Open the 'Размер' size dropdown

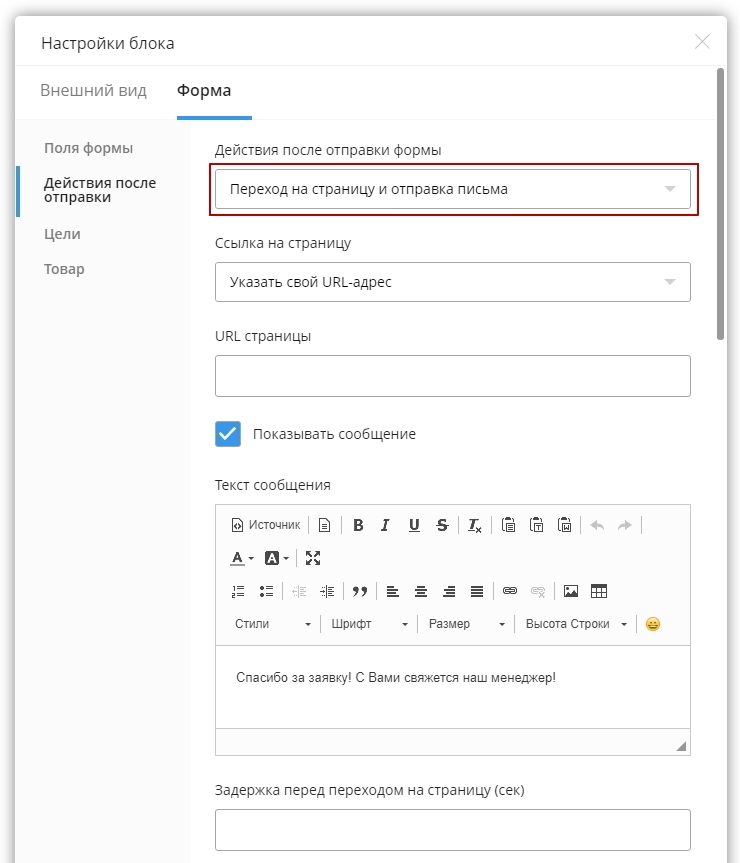click(466, 624)
